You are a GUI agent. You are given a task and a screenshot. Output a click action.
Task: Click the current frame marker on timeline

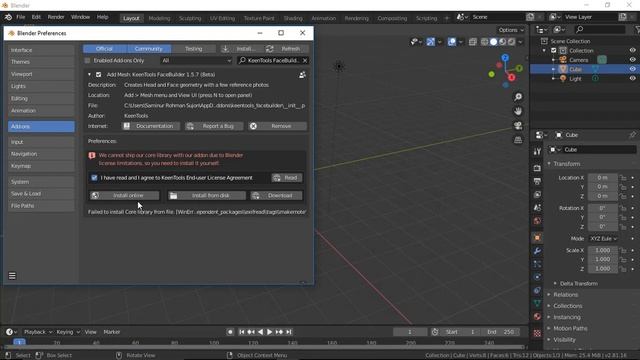(19, 342)
